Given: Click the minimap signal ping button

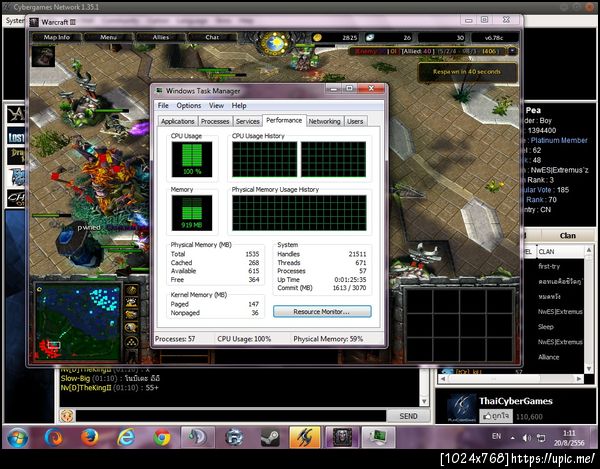Looking at the screenshot, I should tap(131, 291).
